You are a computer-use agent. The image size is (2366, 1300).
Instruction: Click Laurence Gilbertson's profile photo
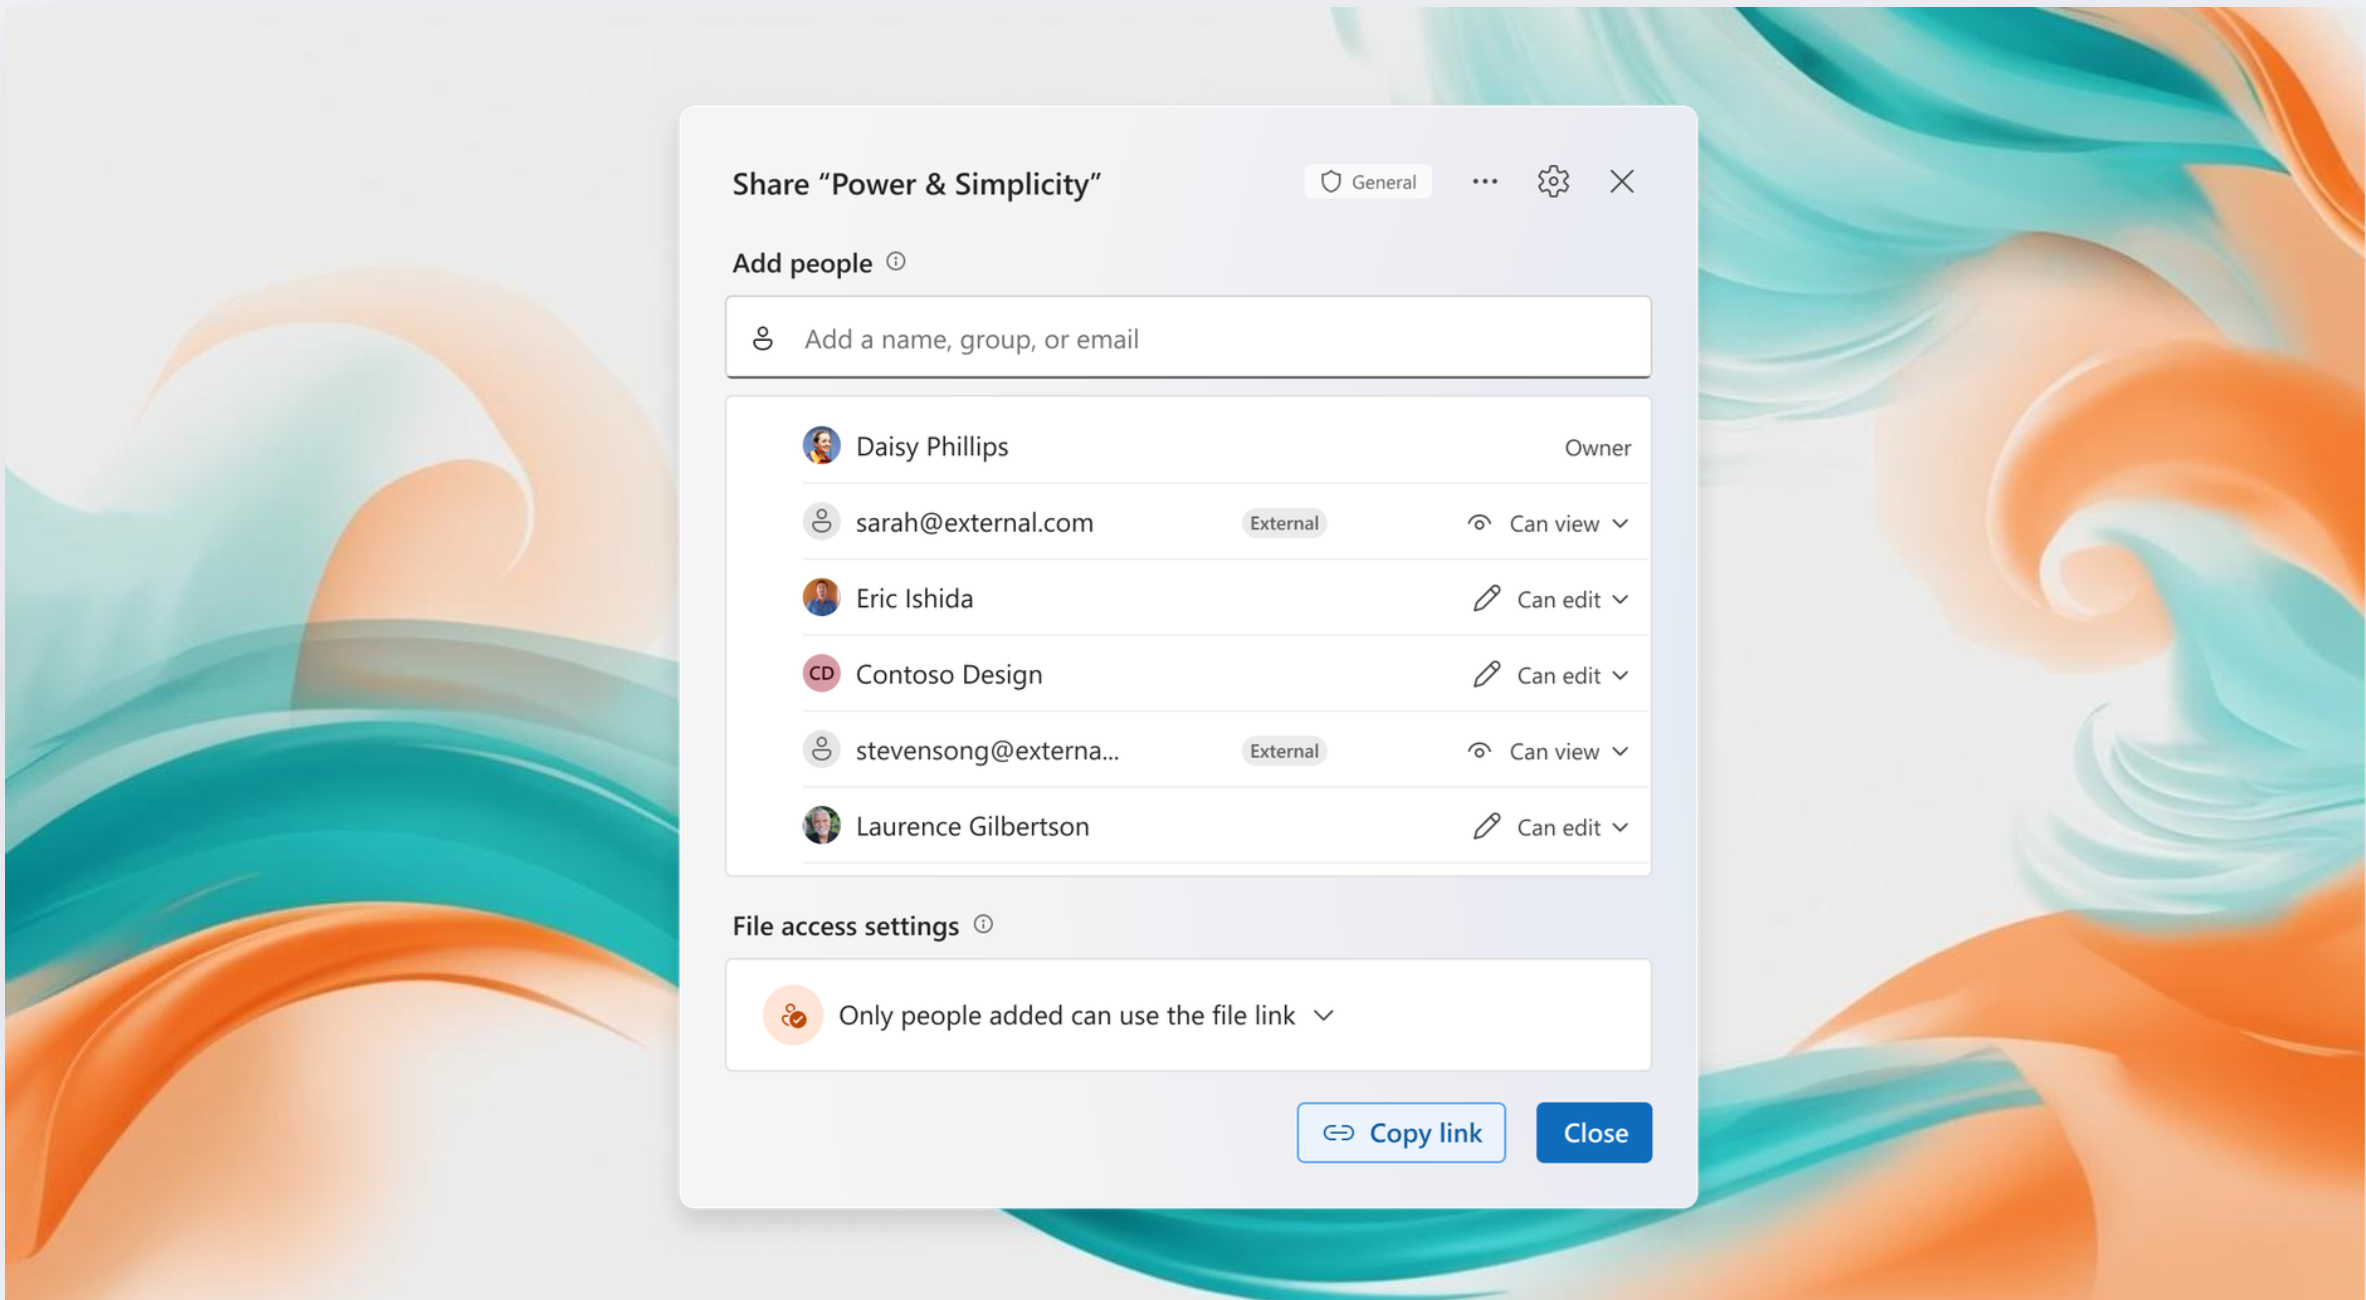pos(821,826)
